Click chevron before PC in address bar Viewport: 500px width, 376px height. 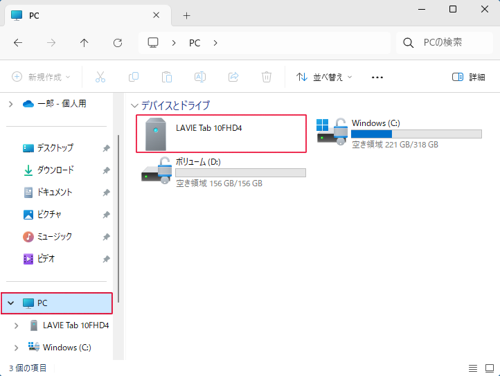click(x=174, y=43)
